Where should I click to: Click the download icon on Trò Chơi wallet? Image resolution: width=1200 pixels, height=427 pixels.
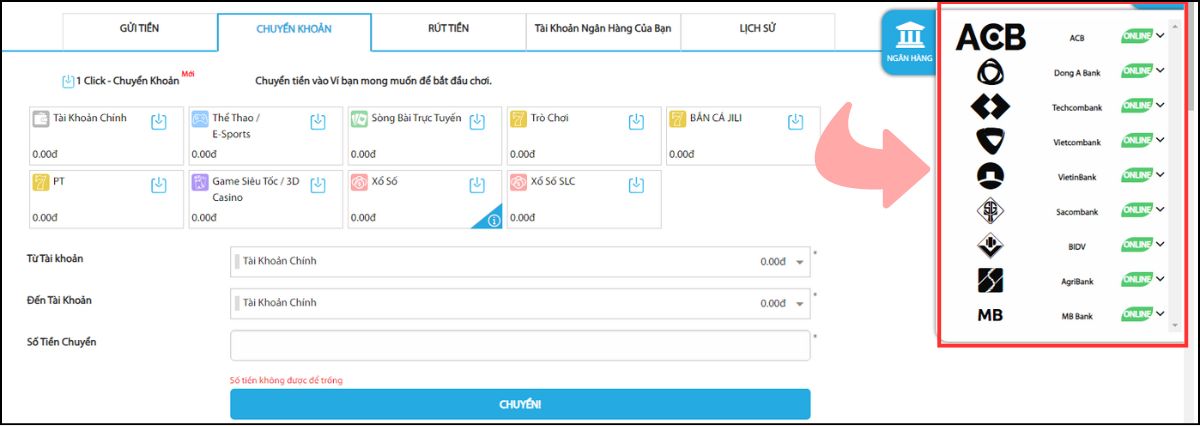coord(636,122)
